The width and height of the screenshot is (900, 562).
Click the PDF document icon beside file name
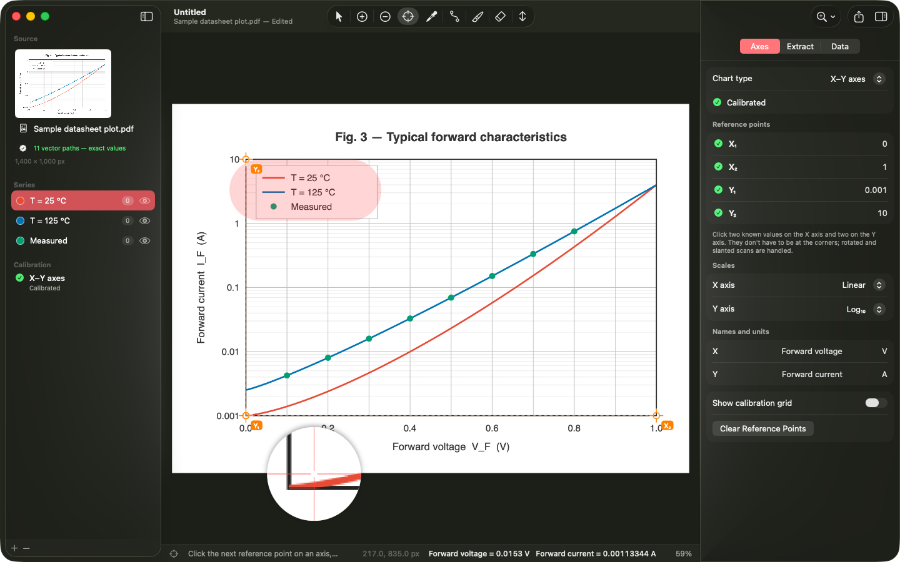pos(23,129)
